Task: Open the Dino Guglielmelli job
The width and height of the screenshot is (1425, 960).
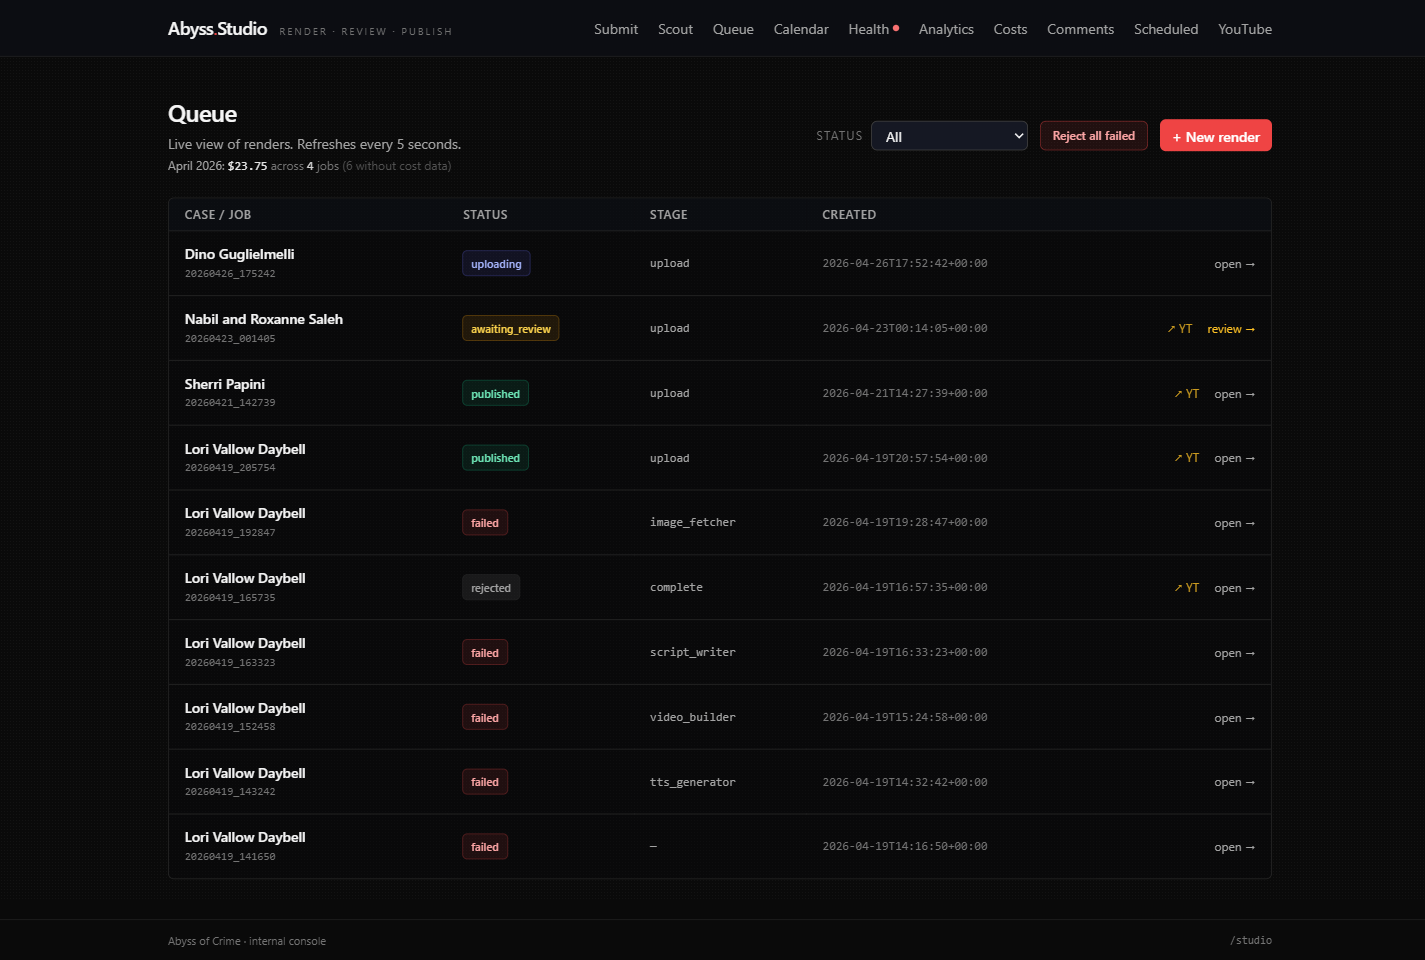Action: pyautogui.click(x=1234, y=264)
